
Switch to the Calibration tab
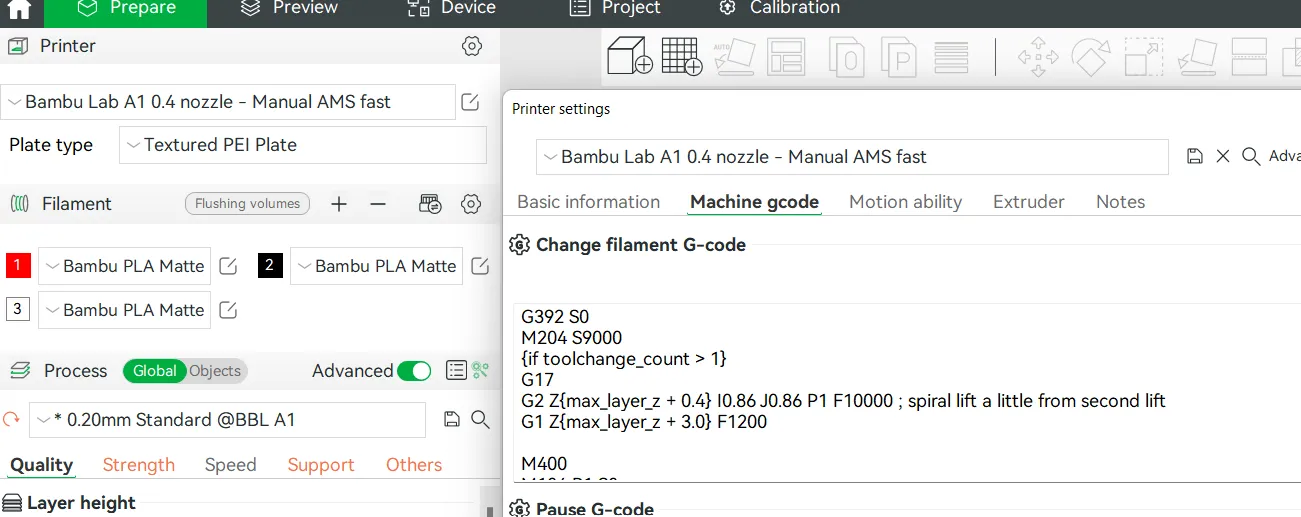point(780,8)
